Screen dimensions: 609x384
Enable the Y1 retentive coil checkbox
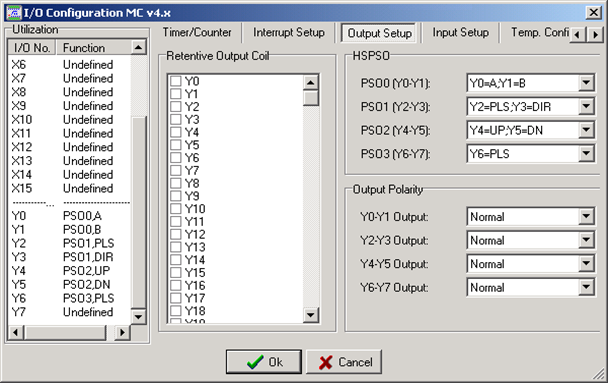(176, 94)
